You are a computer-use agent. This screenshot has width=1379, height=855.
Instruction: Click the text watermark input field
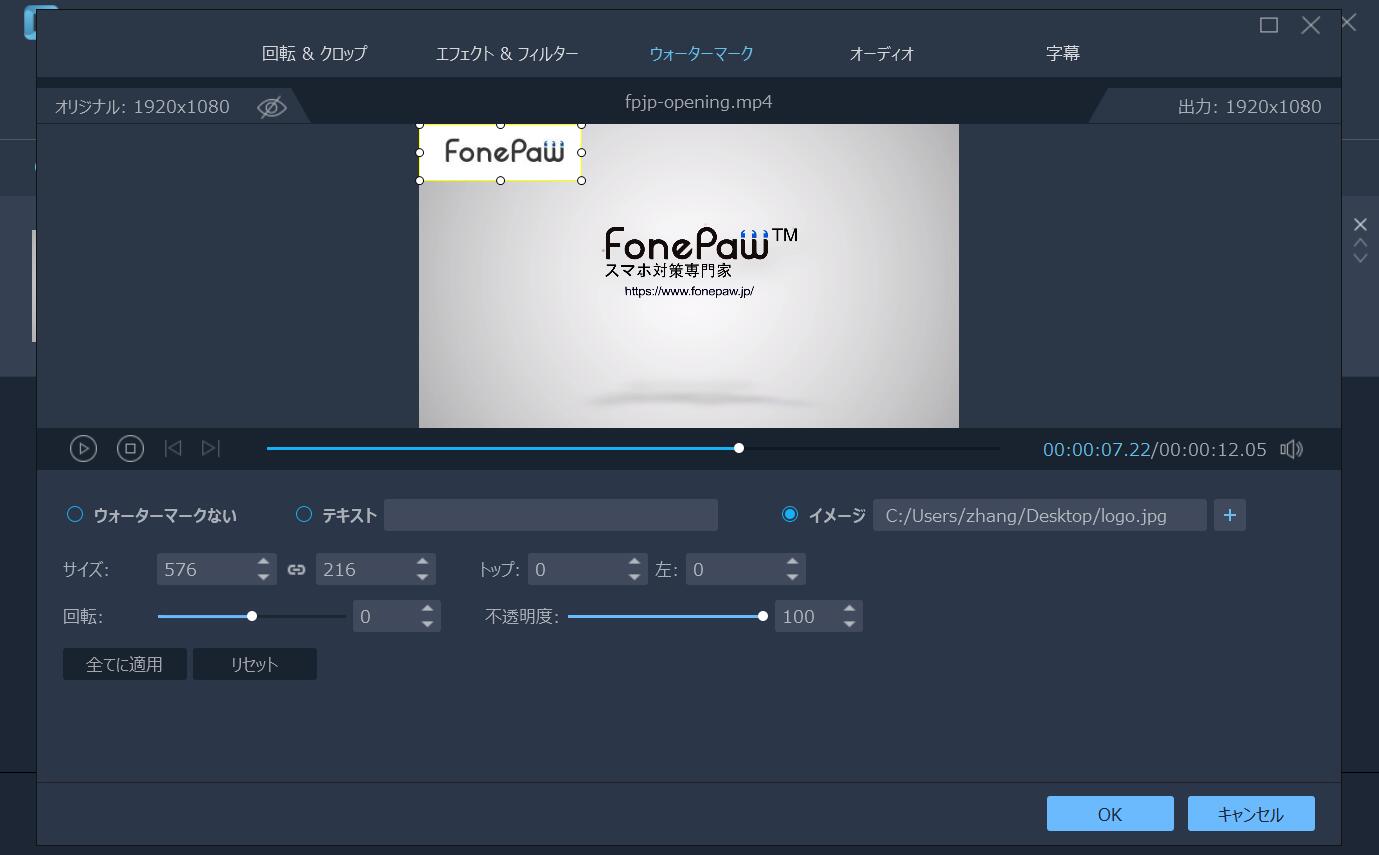551,515
